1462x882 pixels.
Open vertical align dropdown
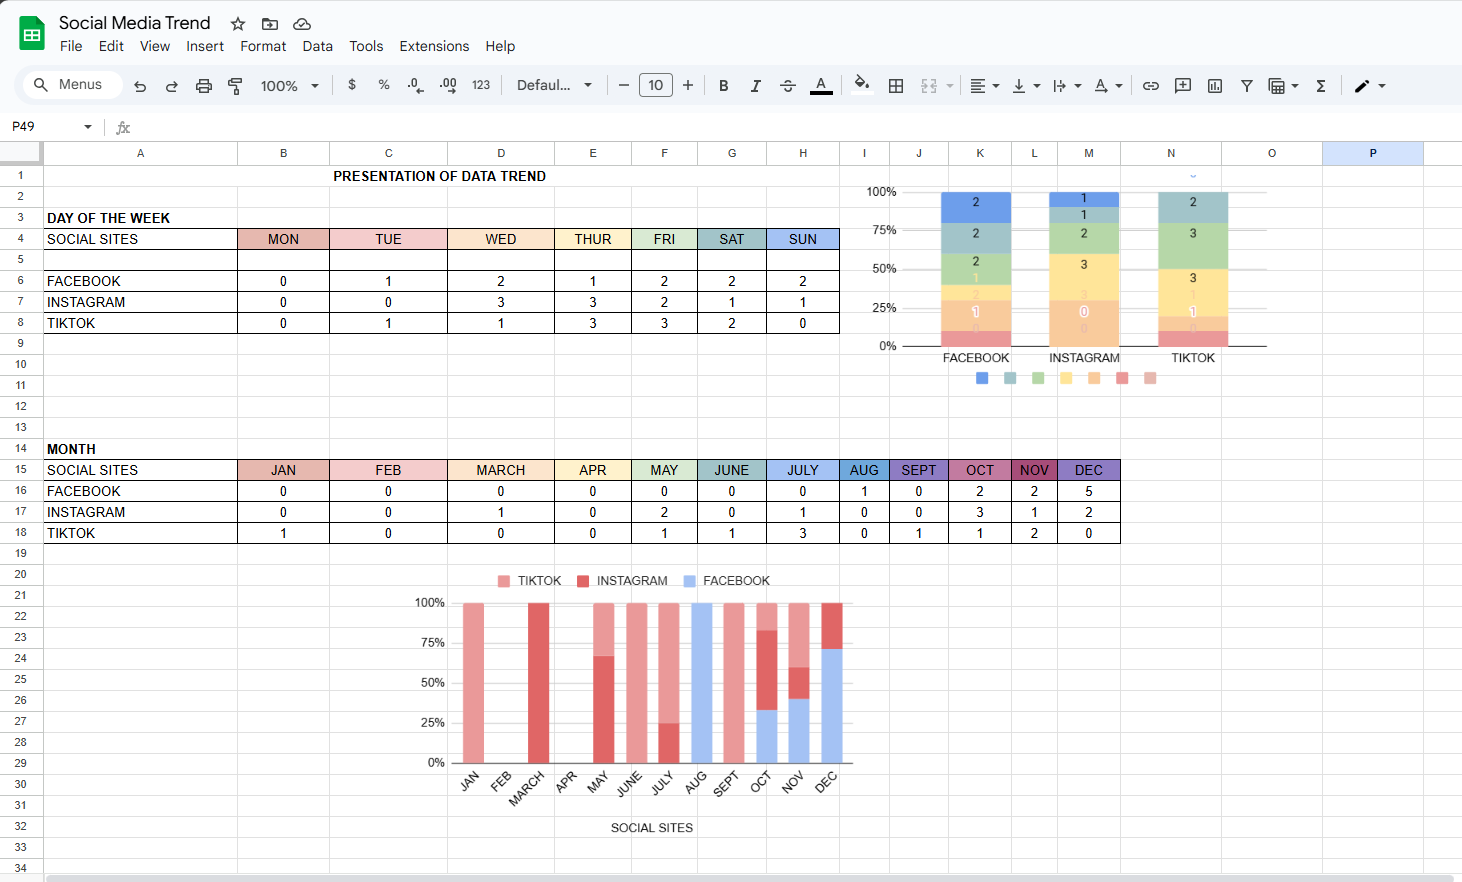[x=1026, y=86]
